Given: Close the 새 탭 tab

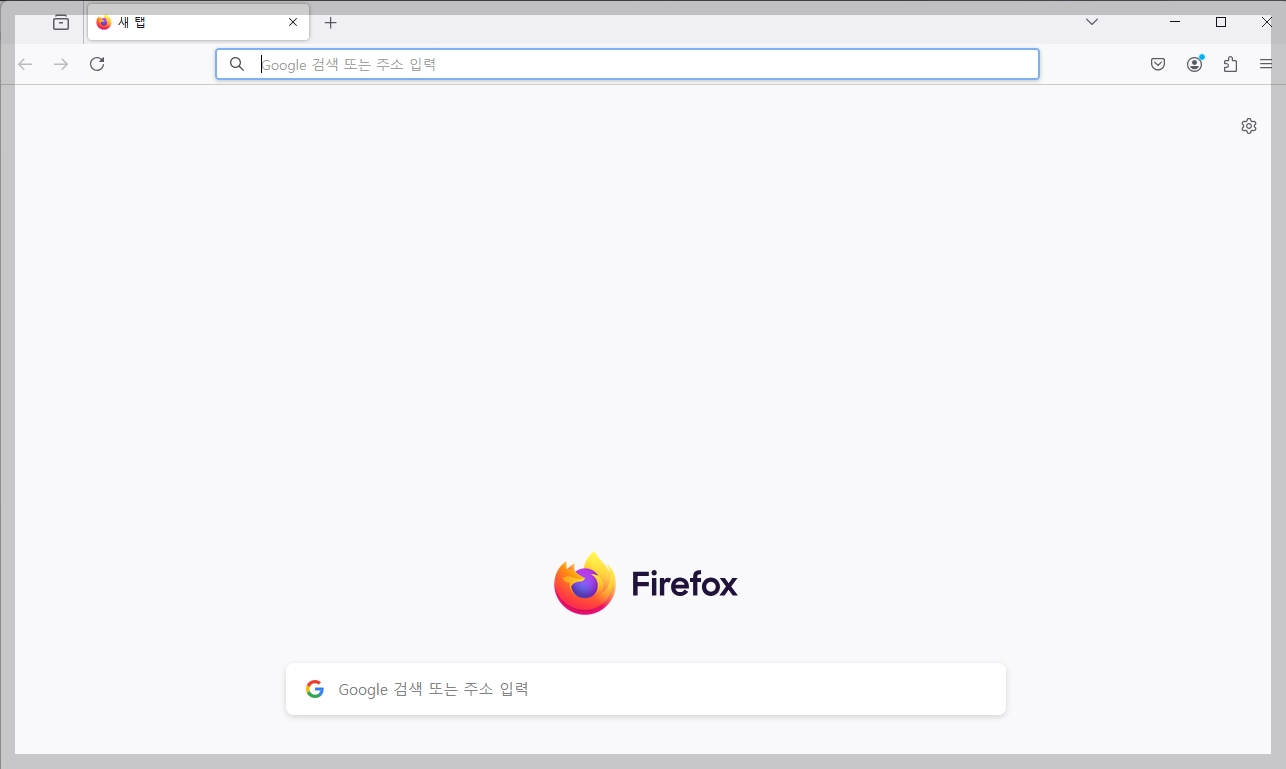Looking at the screenshot, I should (x=293, y=22).
